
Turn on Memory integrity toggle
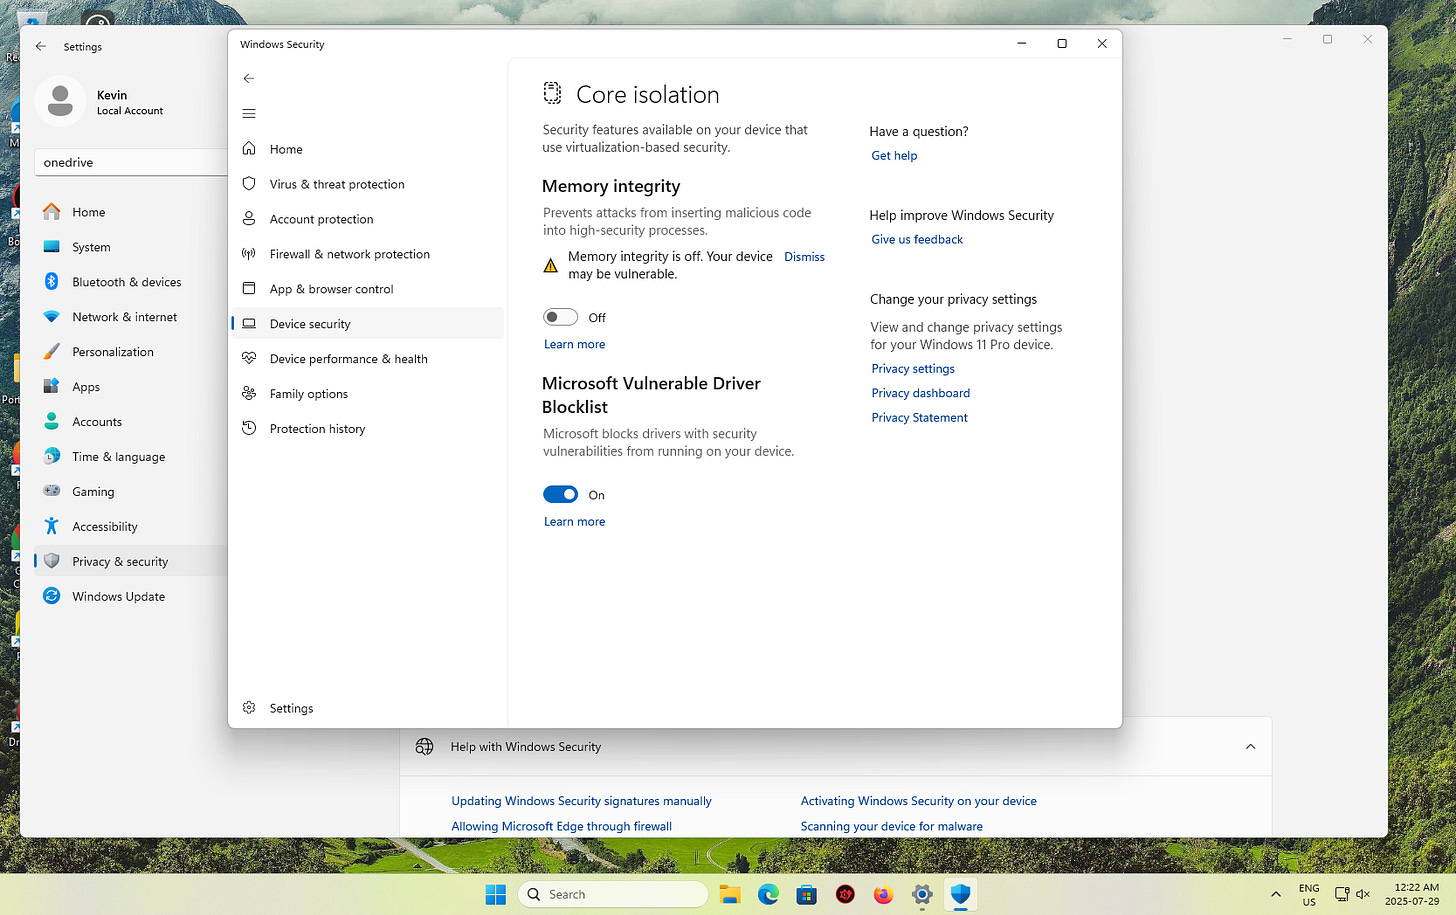click(560, 317)
